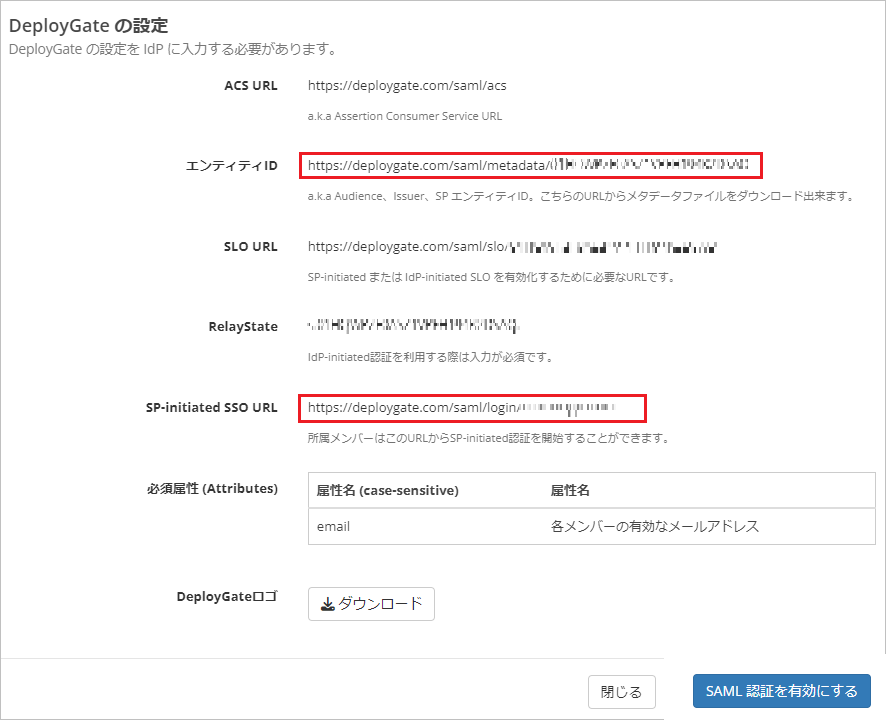Click the SAML 認証を有効にする button
Screen dimensions: 886x720
click(x=781, y=691)
